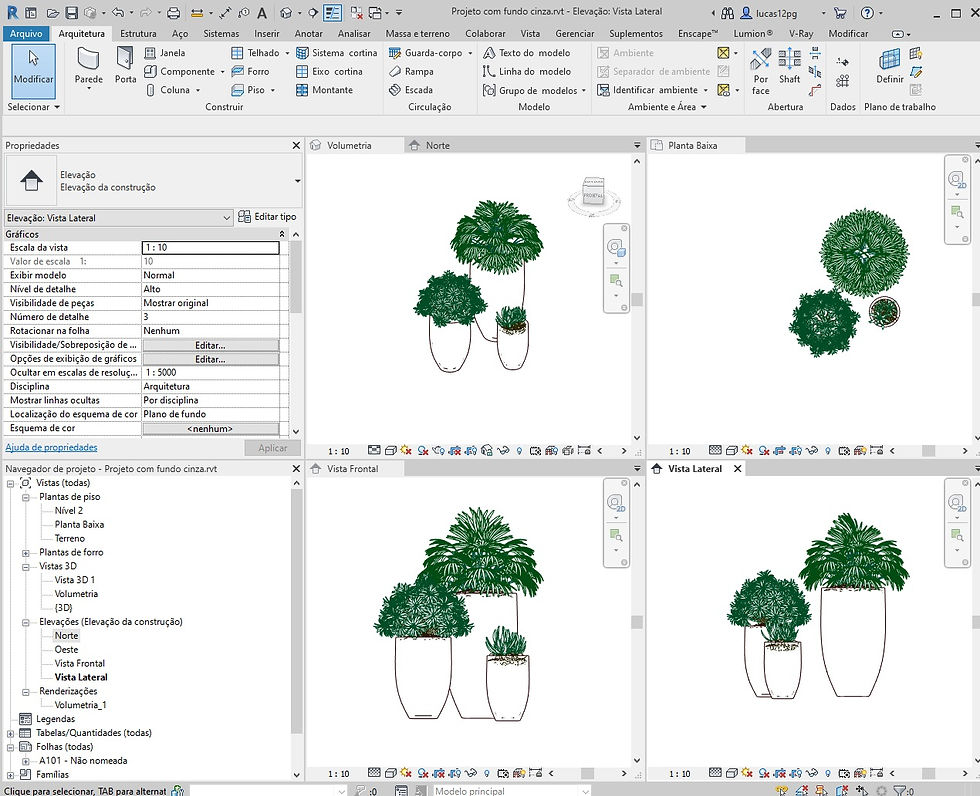Activate the Modificar arrow tool
980x796 pixels.
33,71
